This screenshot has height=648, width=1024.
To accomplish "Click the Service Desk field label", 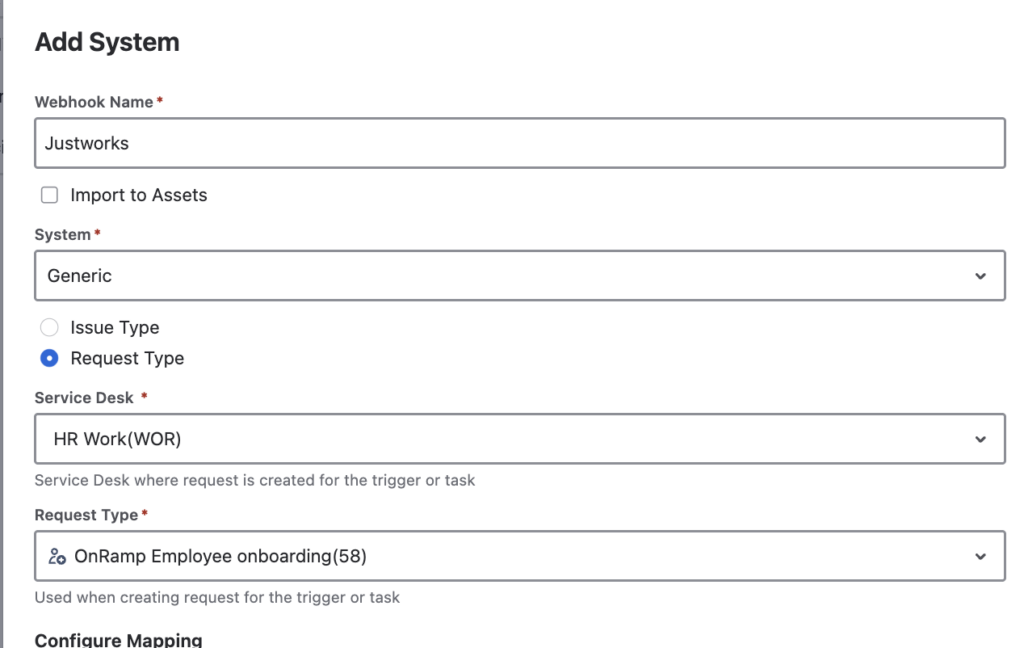I will click(84, 398).
